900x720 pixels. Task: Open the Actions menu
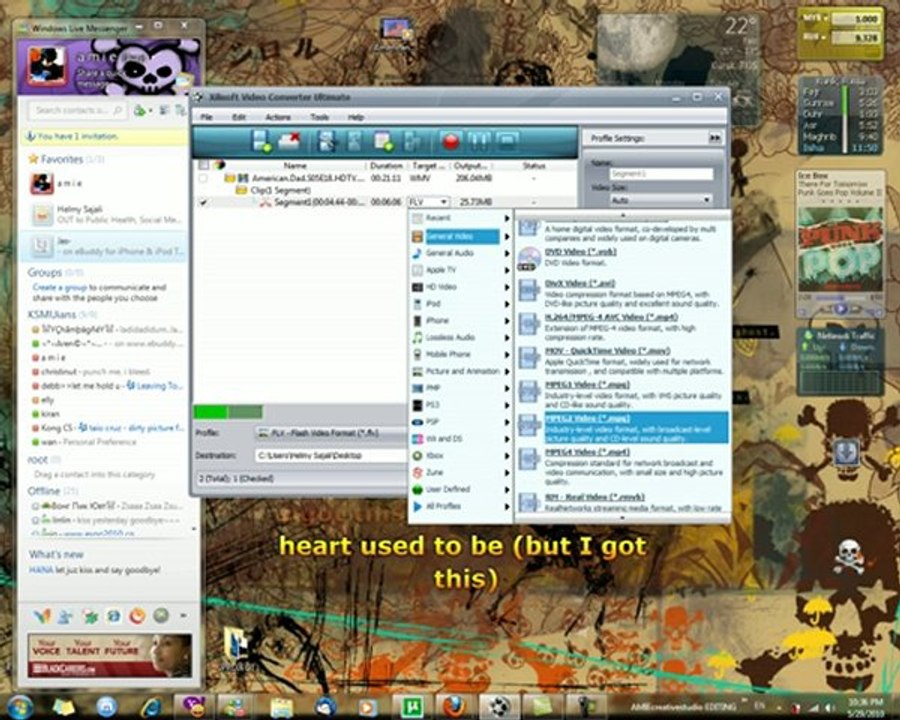click(x=278, y=117)
